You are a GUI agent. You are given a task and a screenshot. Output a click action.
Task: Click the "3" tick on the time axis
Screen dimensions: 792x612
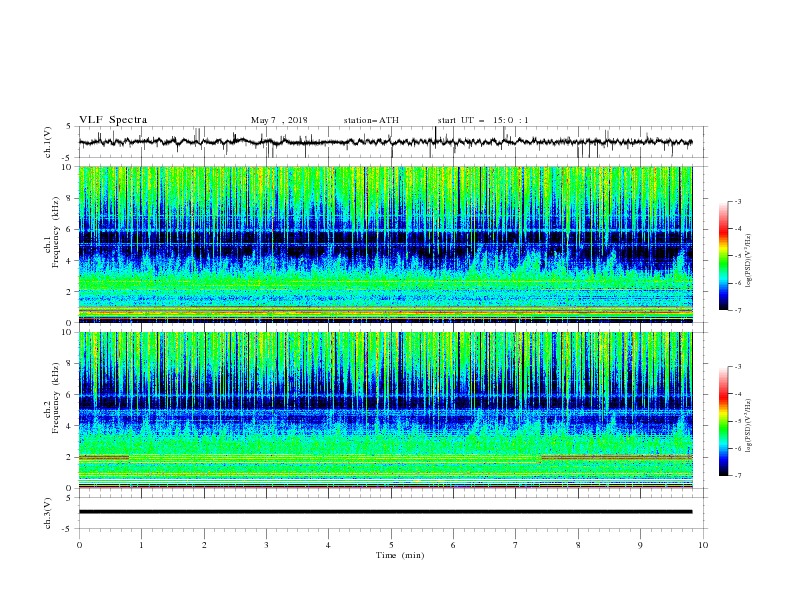(x=266, y=545)
